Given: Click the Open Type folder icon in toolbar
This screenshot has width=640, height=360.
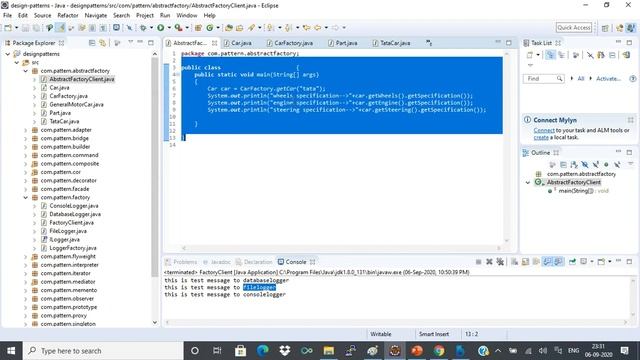Looking at the screenshot, I should [229, 28].
